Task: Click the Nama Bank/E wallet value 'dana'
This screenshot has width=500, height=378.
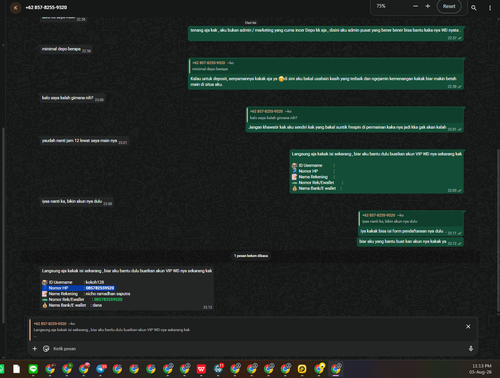Action: (x=97, y=305)
